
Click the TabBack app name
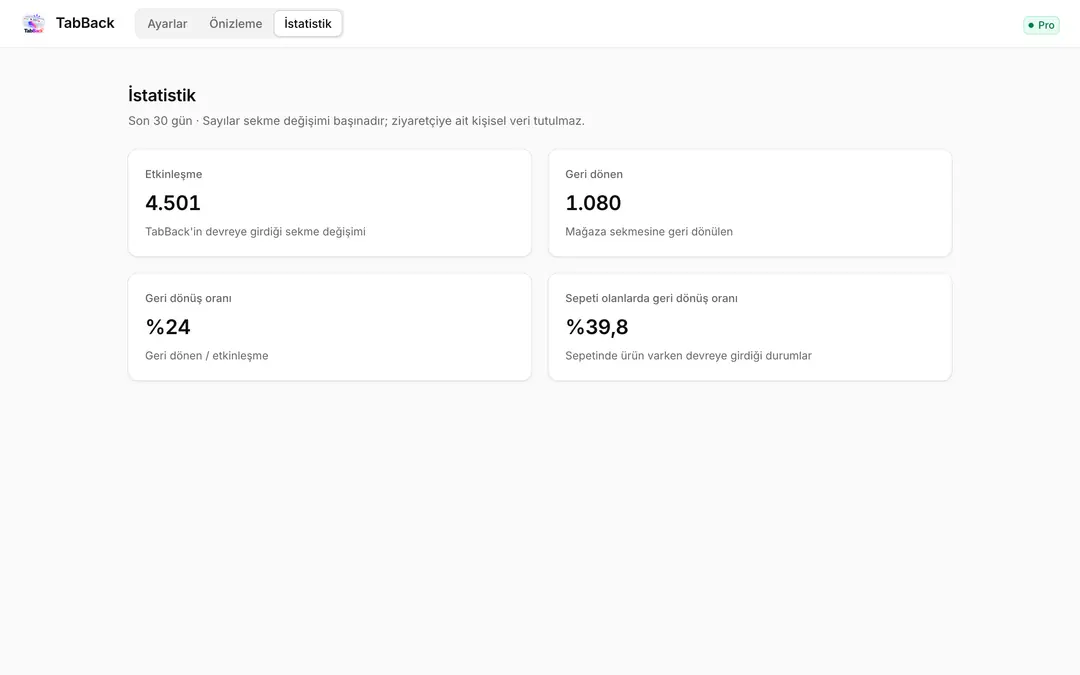[85, 23]
